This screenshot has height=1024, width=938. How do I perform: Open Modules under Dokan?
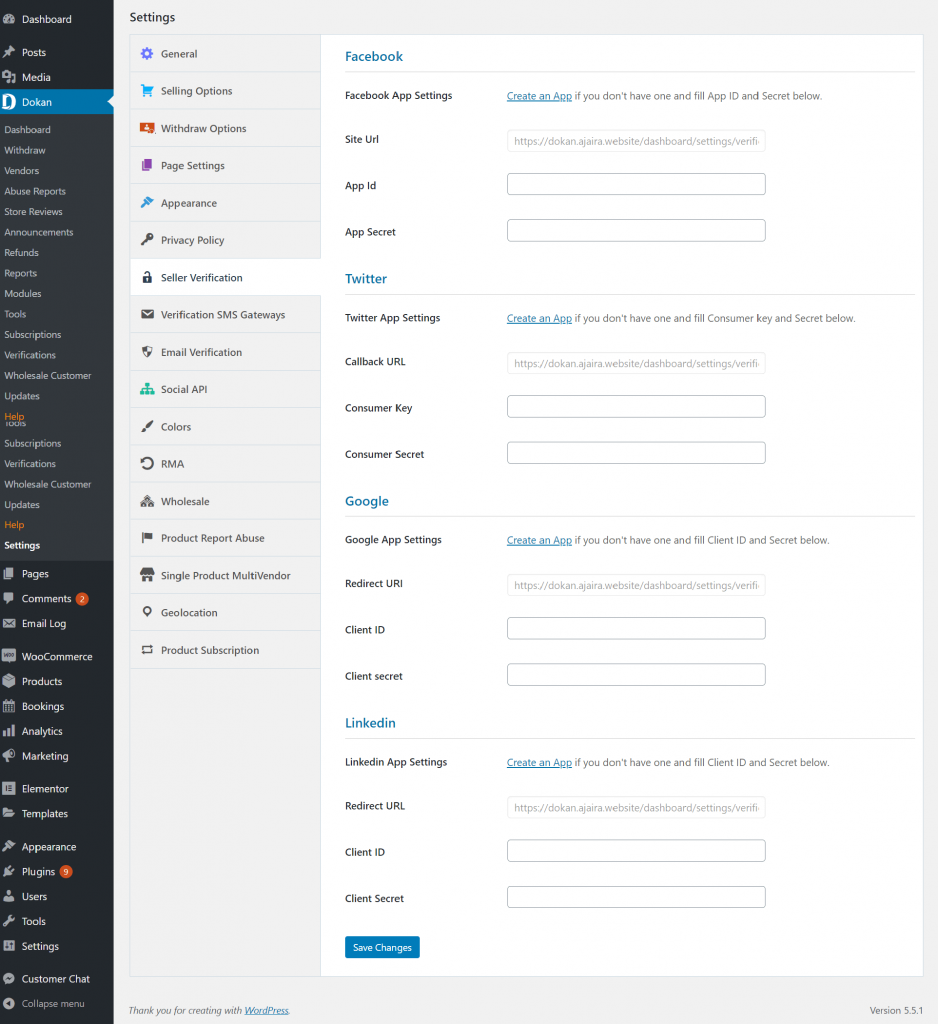tap(23, 293)
